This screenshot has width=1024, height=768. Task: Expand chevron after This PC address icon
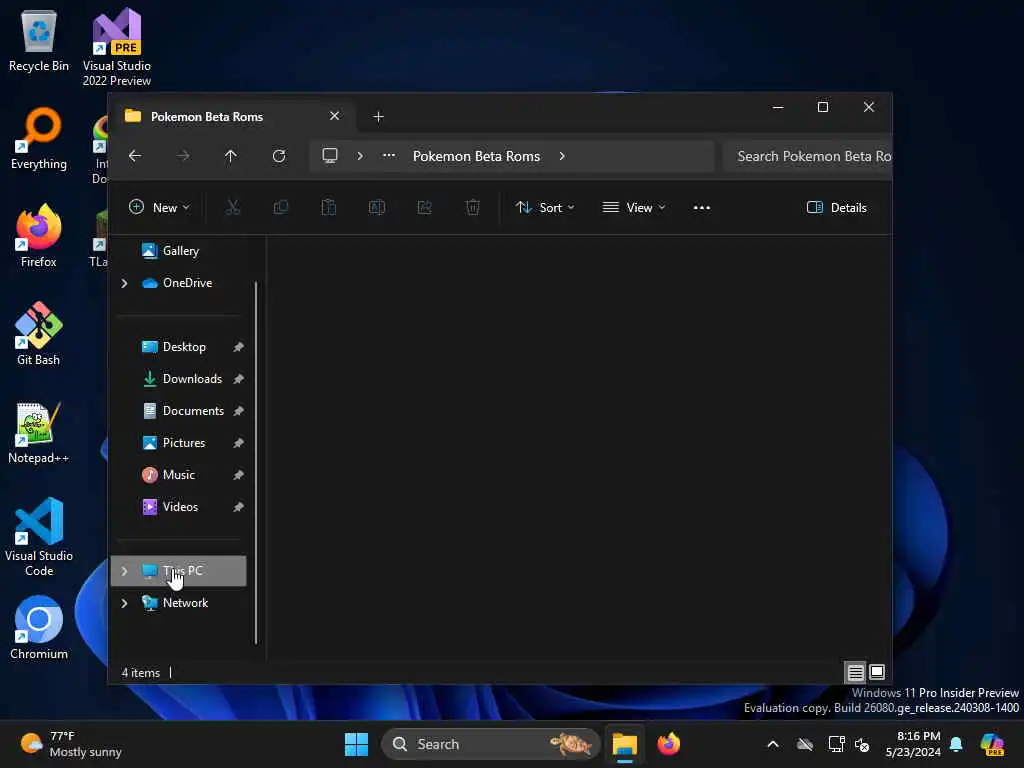pyautogui.click(x=360, y=156)
